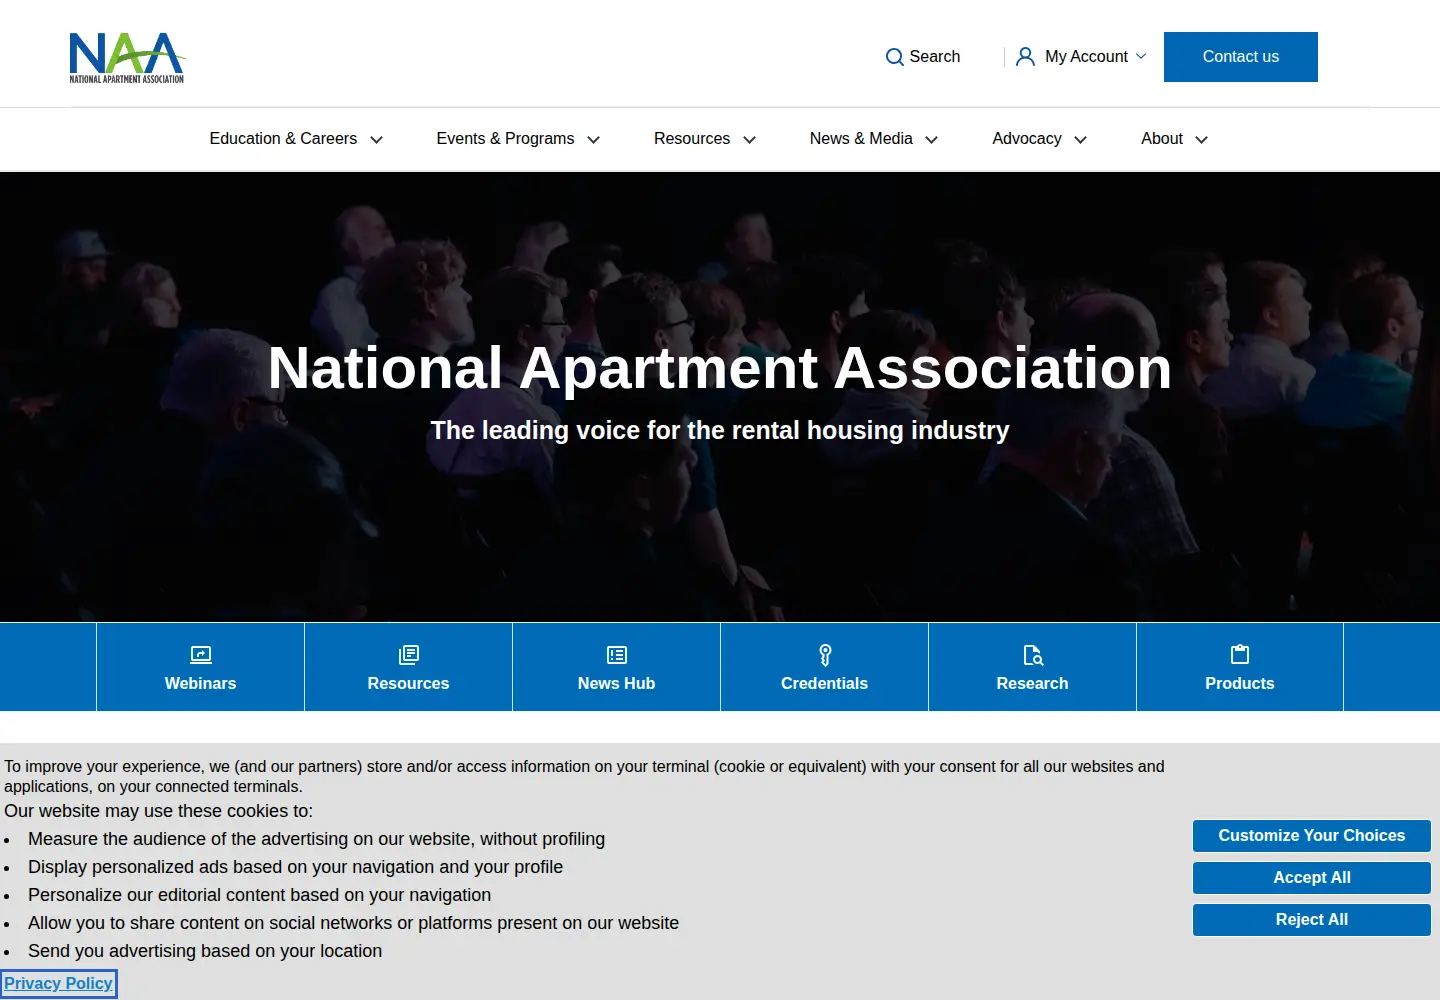Image resolution: width=1440 pixels, height=1000 pixels.
Task: Click 'The leading voice for the rental housing industry'
Action: click(720, 431)
